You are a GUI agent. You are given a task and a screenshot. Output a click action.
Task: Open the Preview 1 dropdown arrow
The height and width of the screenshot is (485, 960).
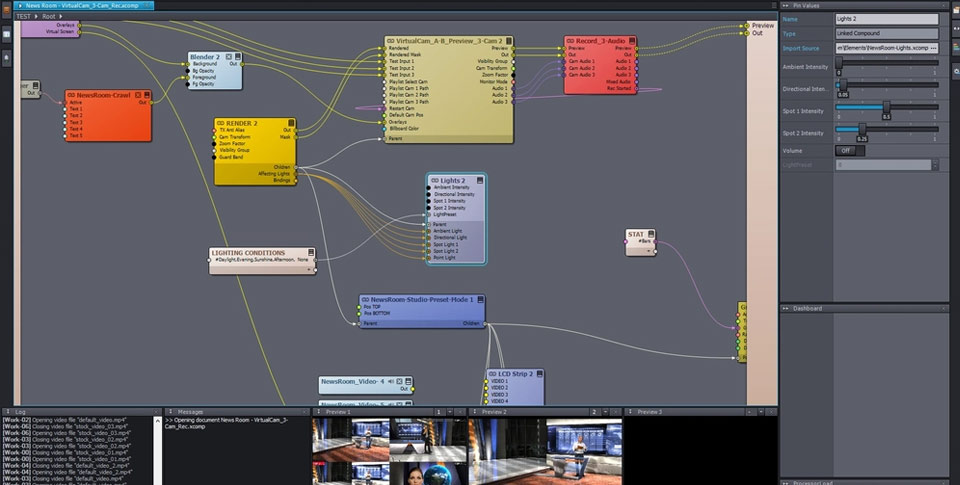click(450, 412)
